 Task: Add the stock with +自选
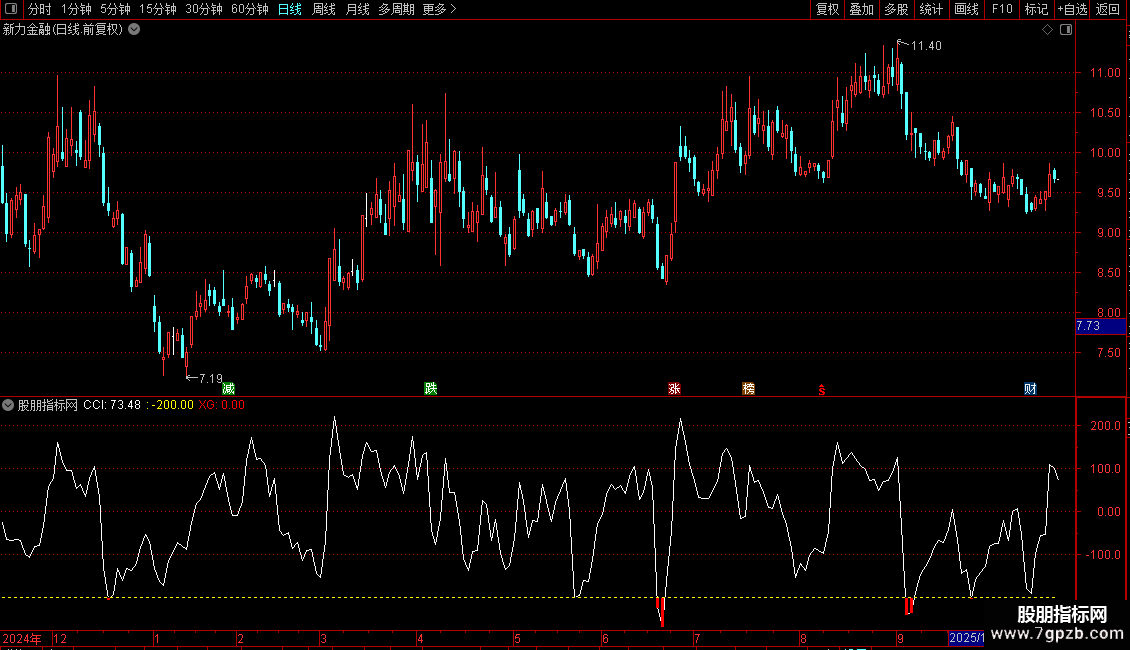(x=1072, y=9)
